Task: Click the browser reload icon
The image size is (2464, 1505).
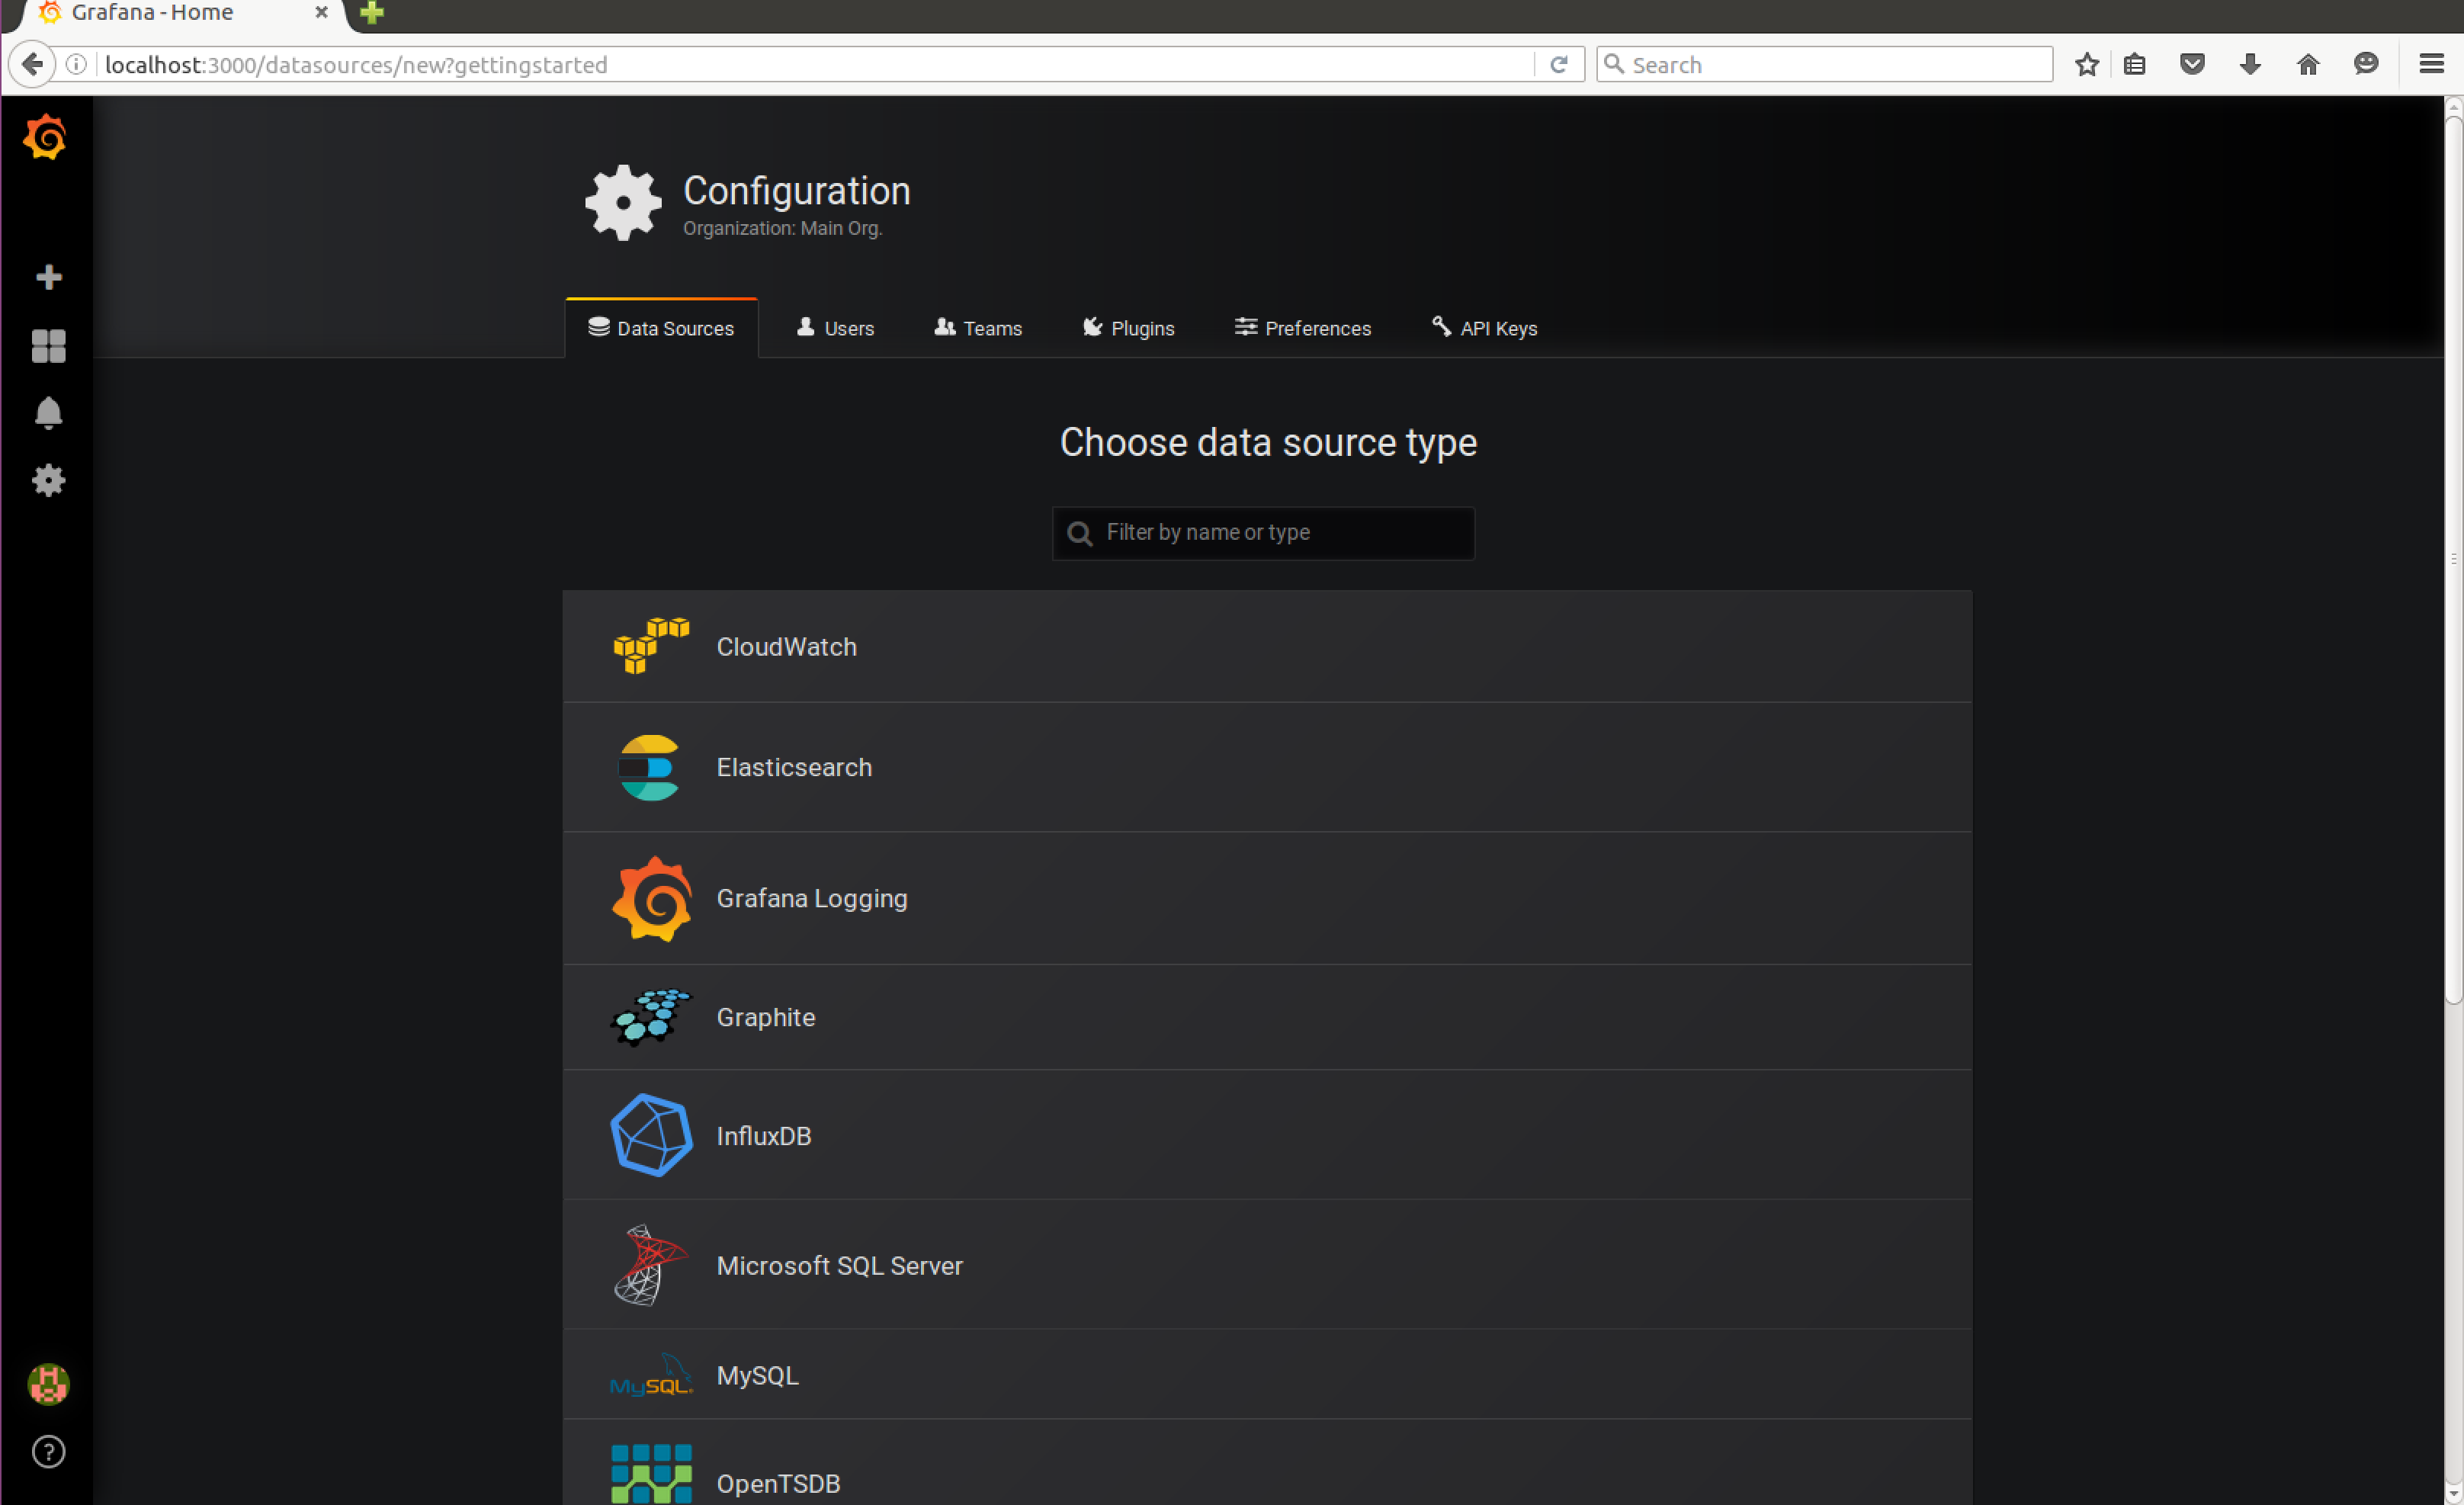Action: [1558, 65]
